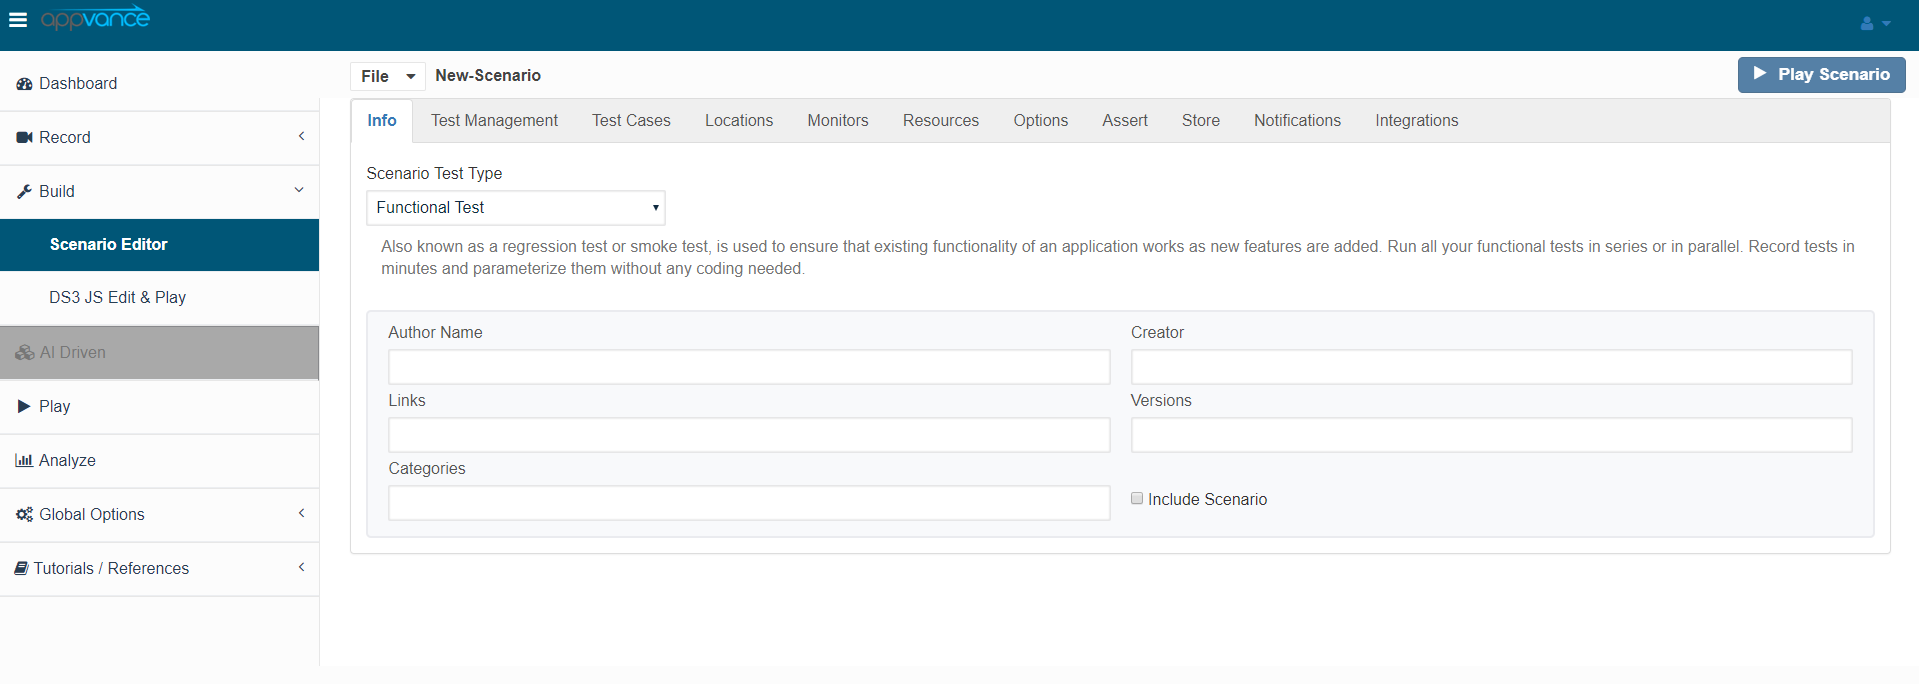Click the Build wrench icon
The image size is (1919, 684).
tap(24, 192)
